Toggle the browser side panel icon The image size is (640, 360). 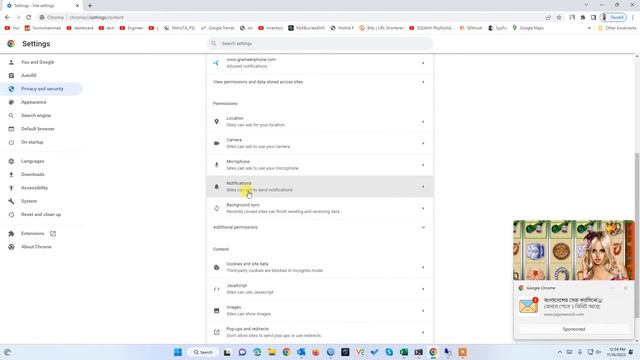tap(593, 17)
